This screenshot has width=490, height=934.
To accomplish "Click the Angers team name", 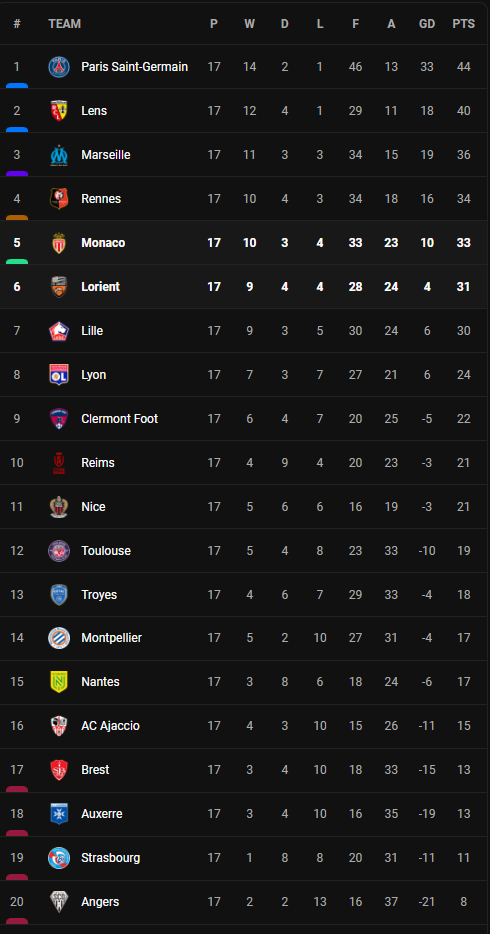I will (100, 902).
